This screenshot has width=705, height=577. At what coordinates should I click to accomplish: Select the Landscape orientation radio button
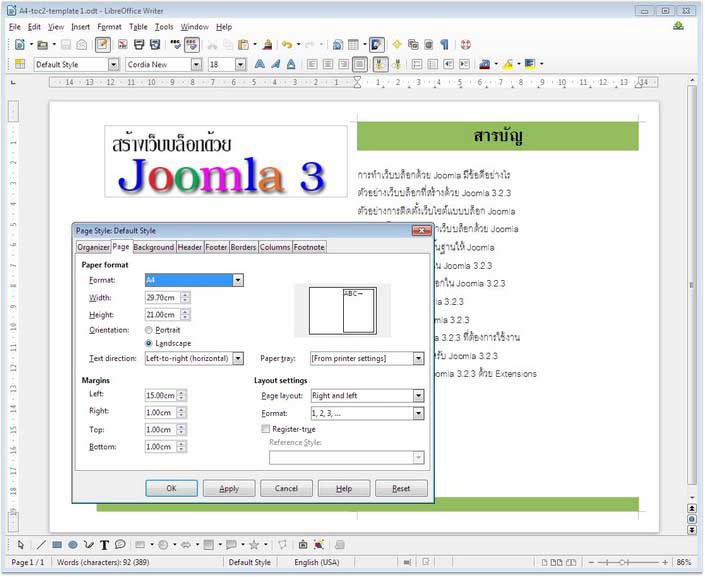coord(149,344)
